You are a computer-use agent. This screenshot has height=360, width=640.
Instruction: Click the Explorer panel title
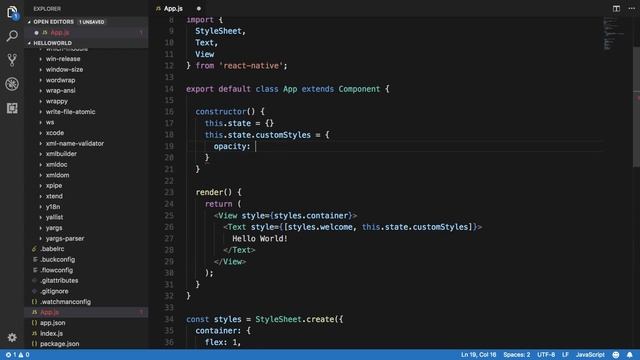click(47, 9)
